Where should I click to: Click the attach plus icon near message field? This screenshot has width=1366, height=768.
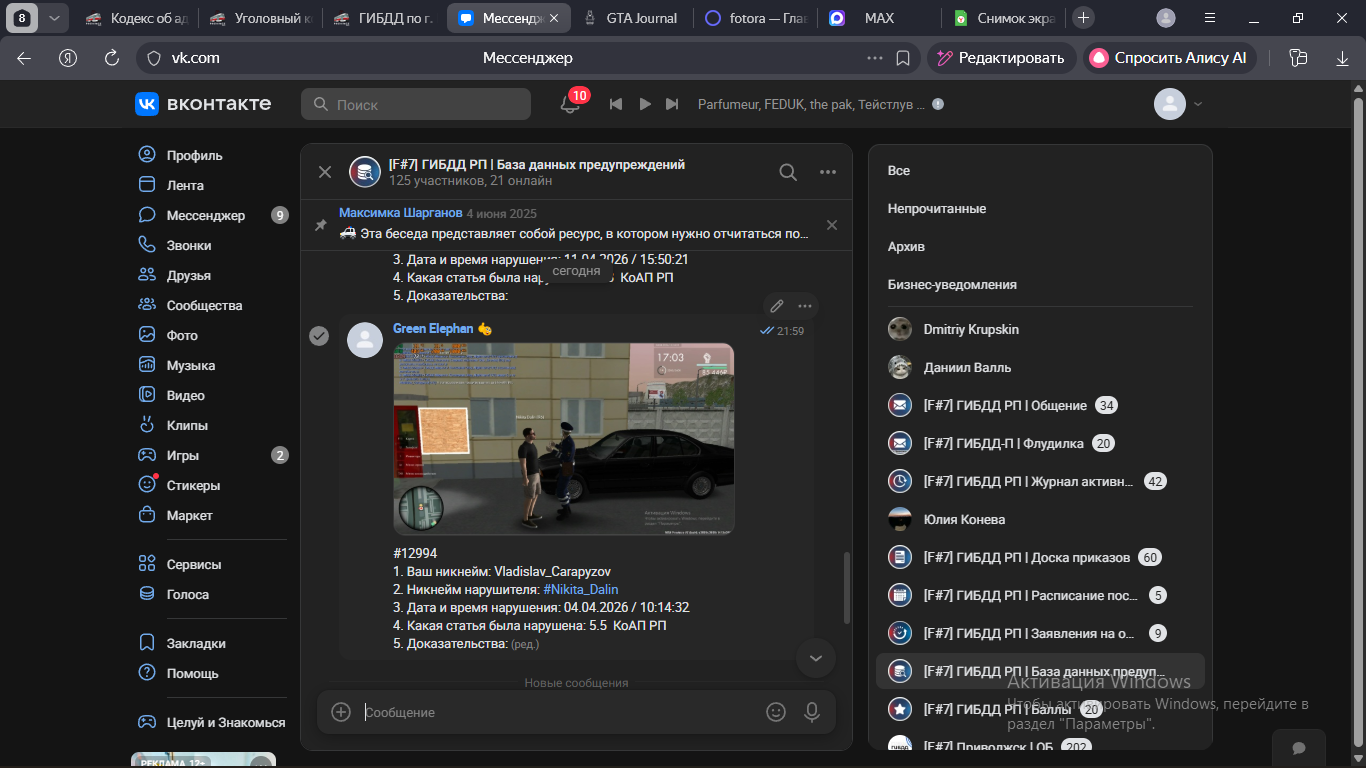coord(341,712)
